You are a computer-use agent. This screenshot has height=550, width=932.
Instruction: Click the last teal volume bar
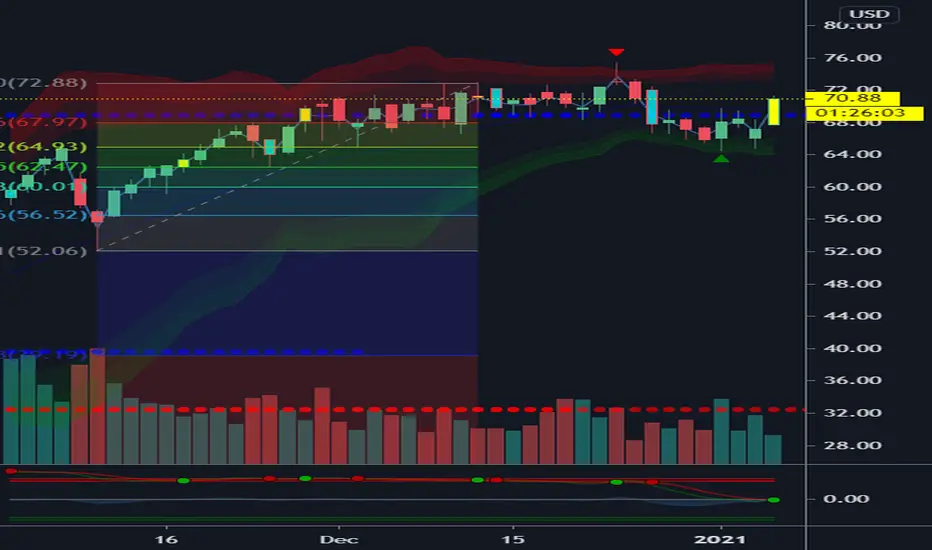point(773,450)
